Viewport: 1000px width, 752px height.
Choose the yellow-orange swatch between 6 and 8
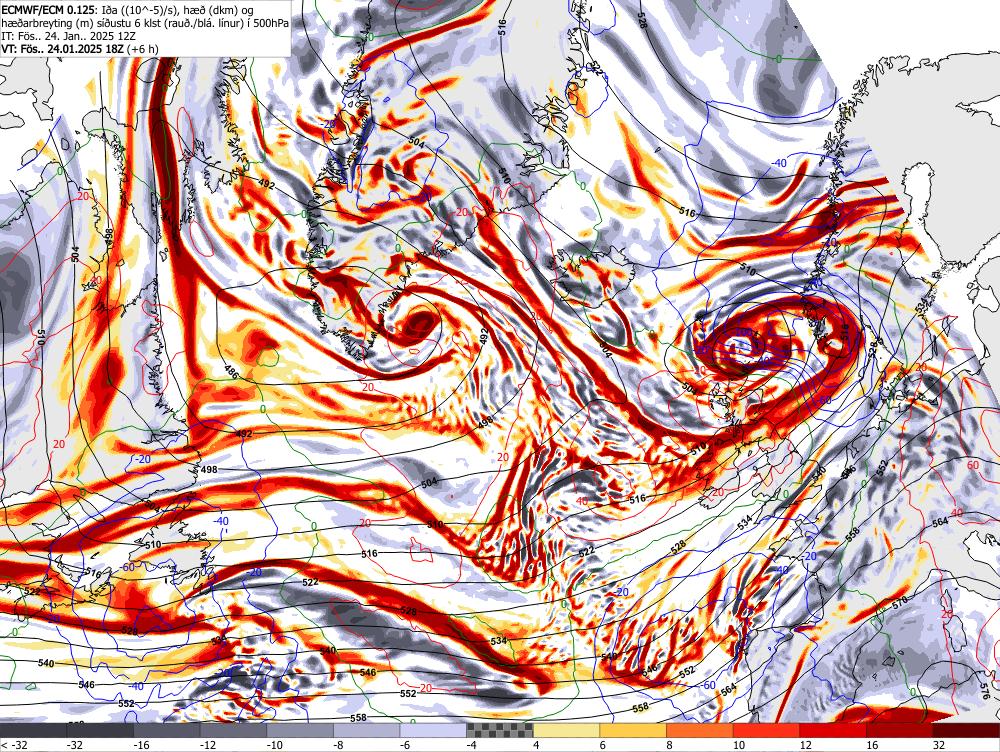[633, 730]
